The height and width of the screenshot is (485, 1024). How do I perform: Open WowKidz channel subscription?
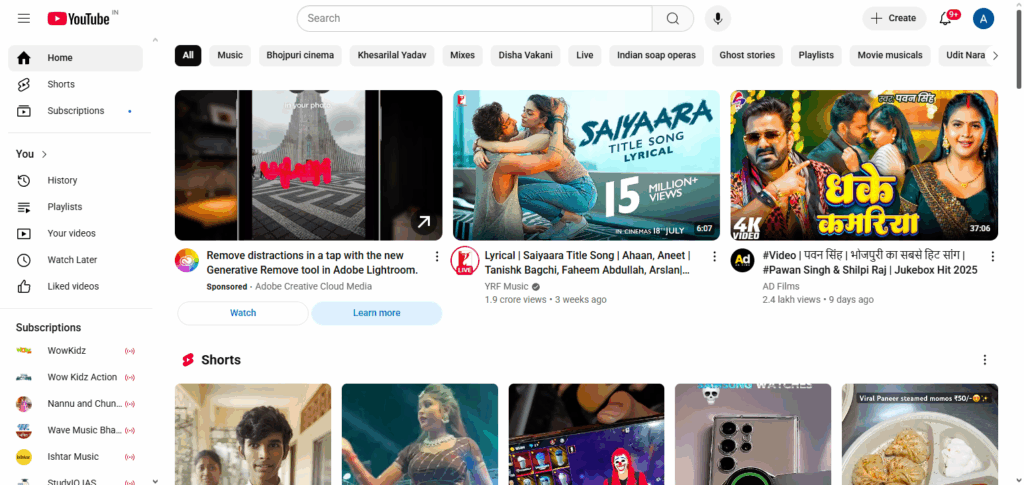click(x=75, y=351)
